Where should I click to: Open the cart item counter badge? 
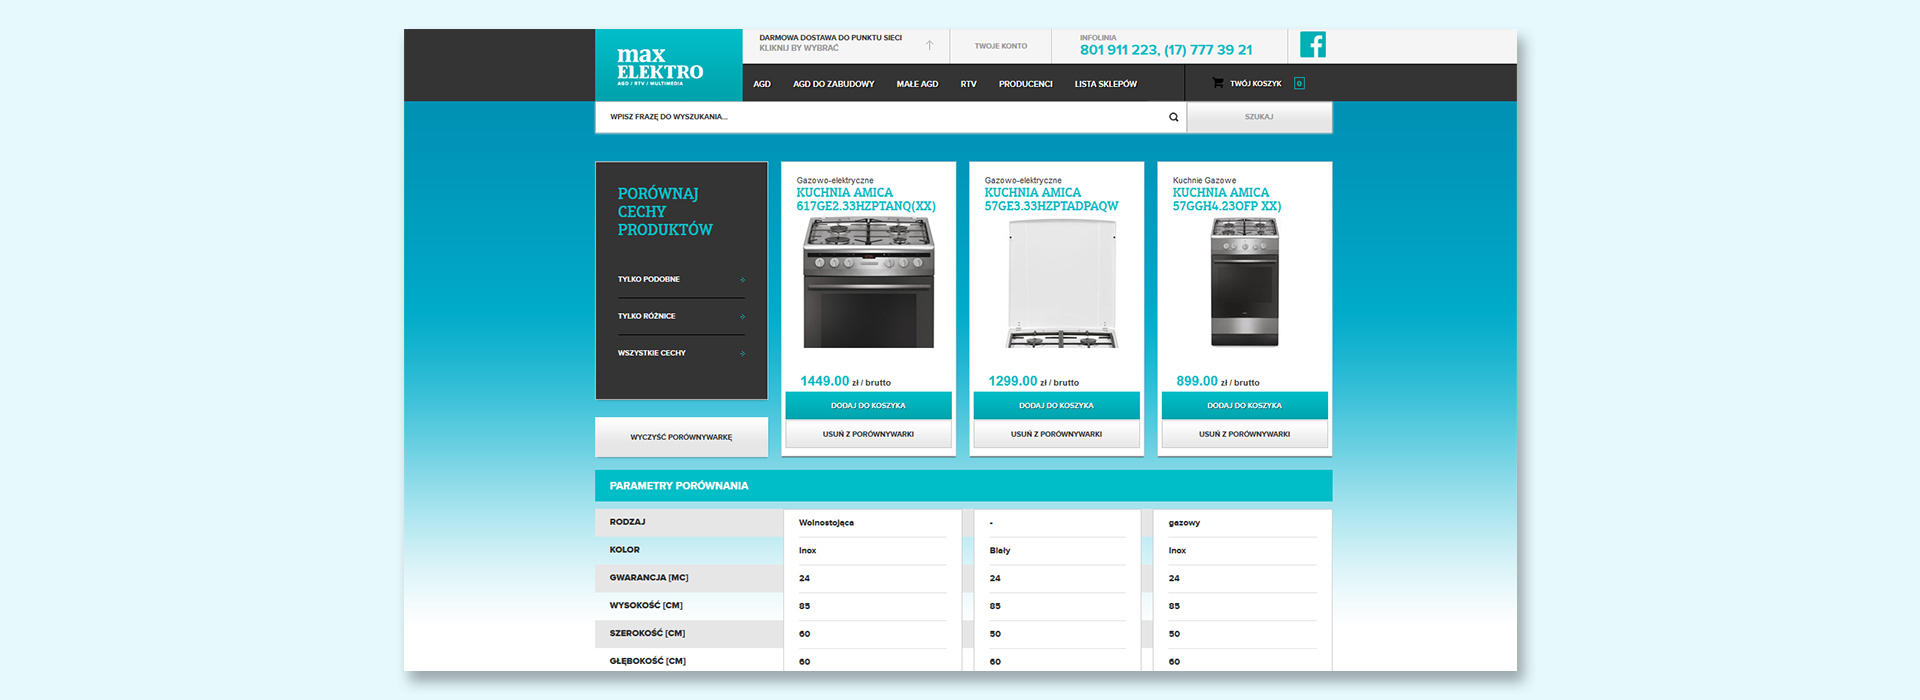pos(1299,83)
